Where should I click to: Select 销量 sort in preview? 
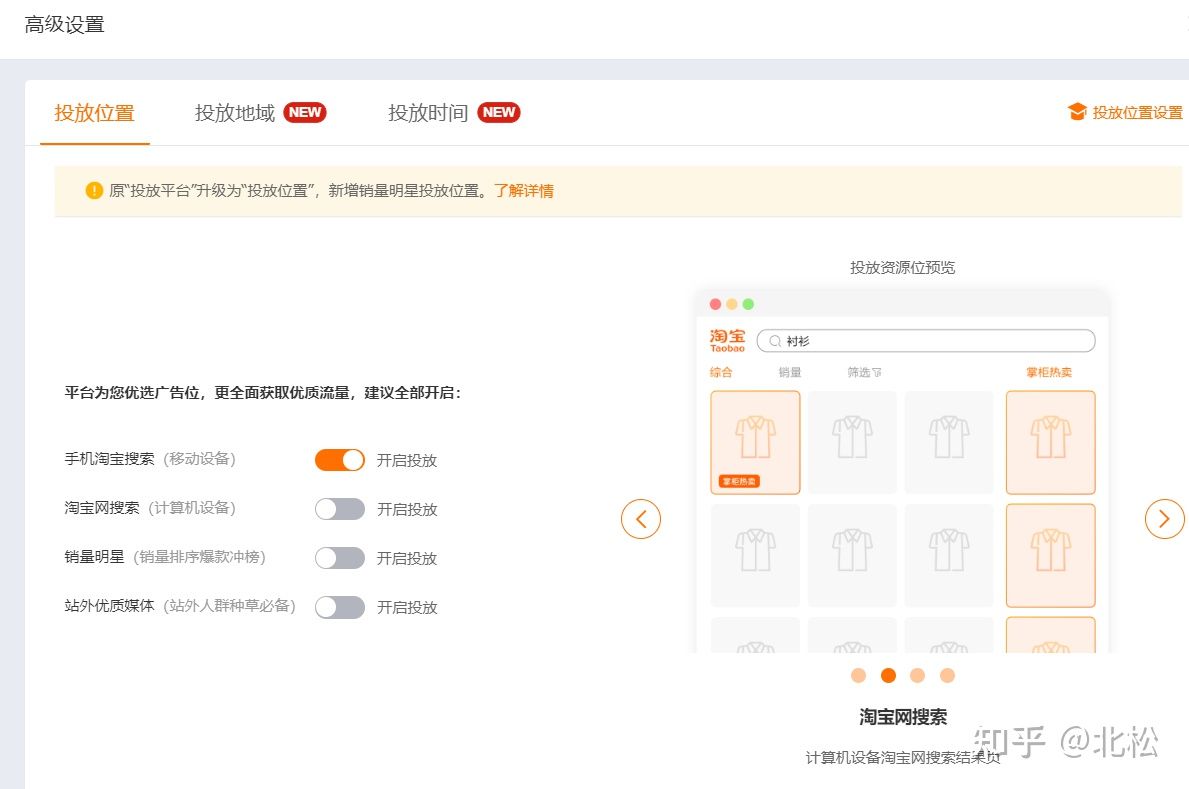pos(789,372)
